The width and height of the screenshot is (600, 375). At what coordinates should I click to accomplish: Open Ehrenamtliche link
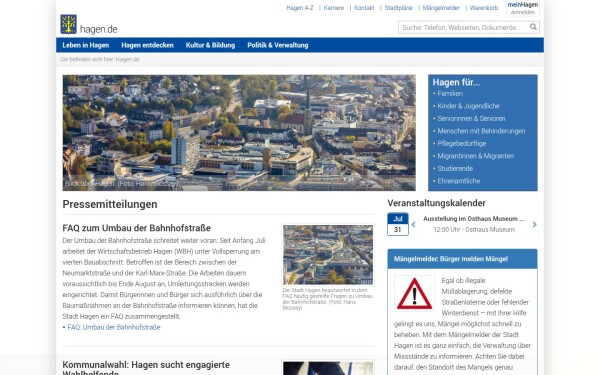pyautogui.click(x=459, y=181)
